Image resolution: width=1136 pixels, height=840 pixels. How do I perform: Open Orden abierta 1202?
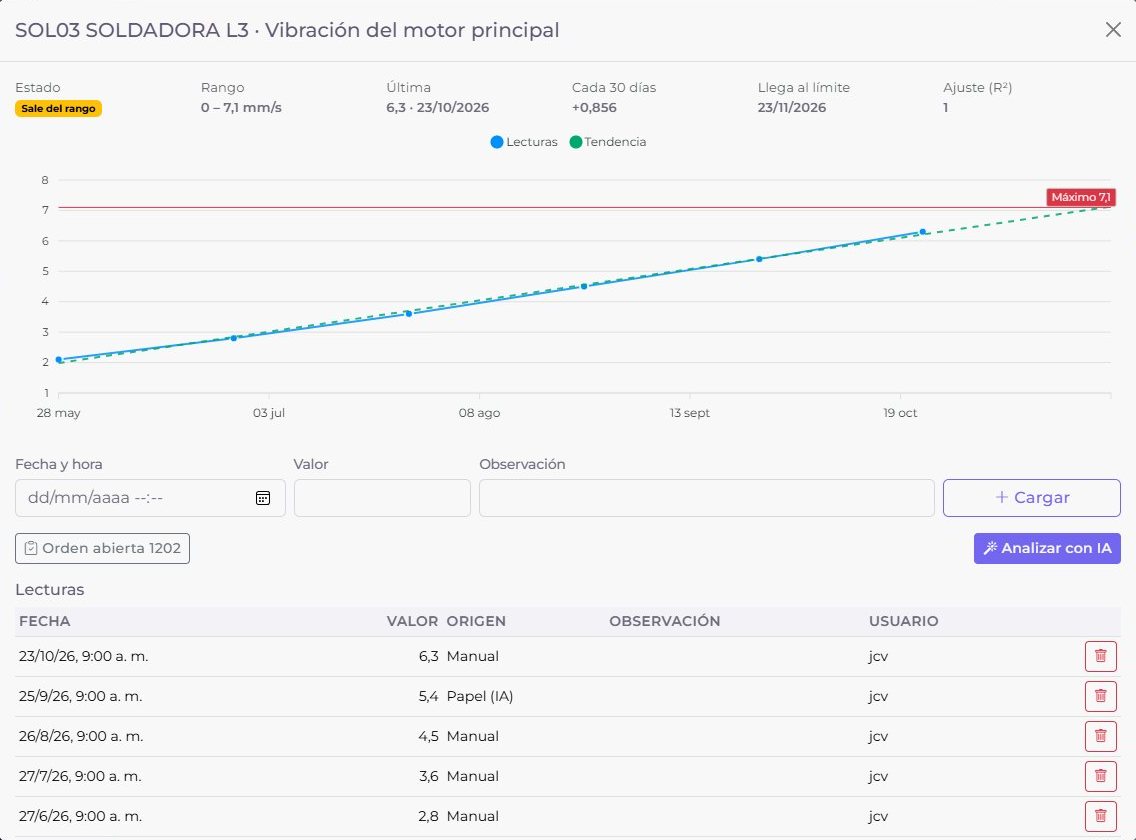[102, 549]
